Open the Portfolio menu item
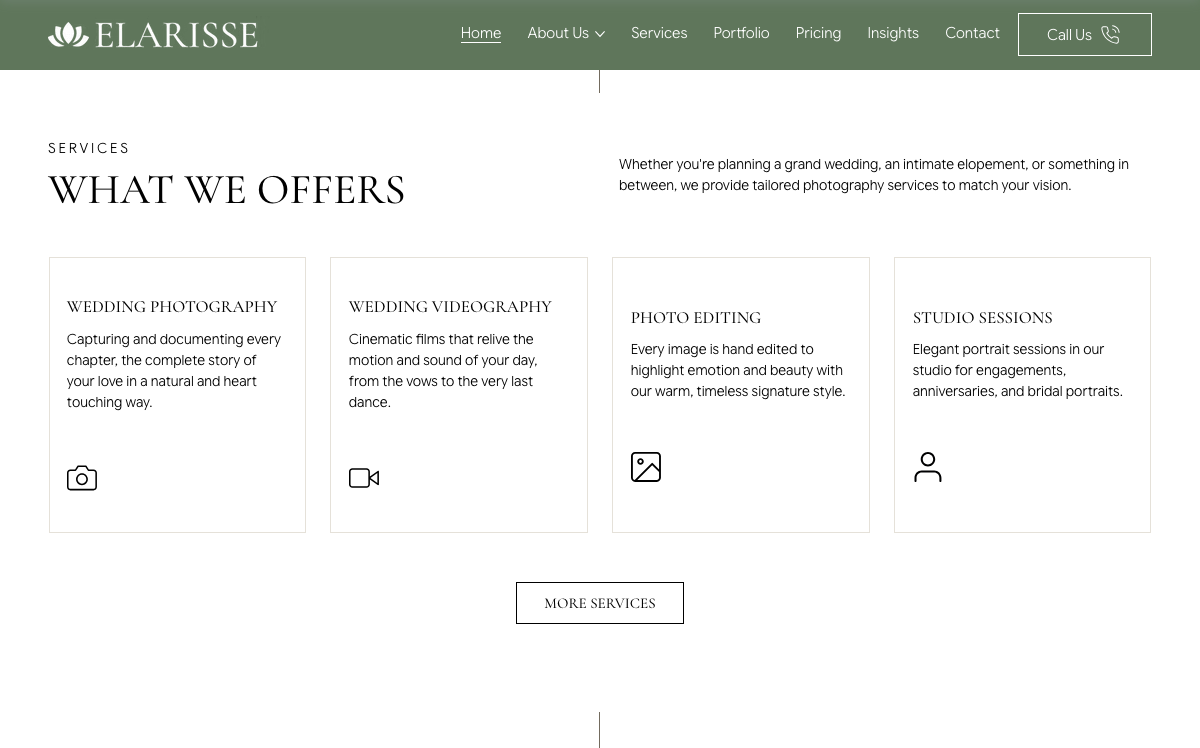 741,33
